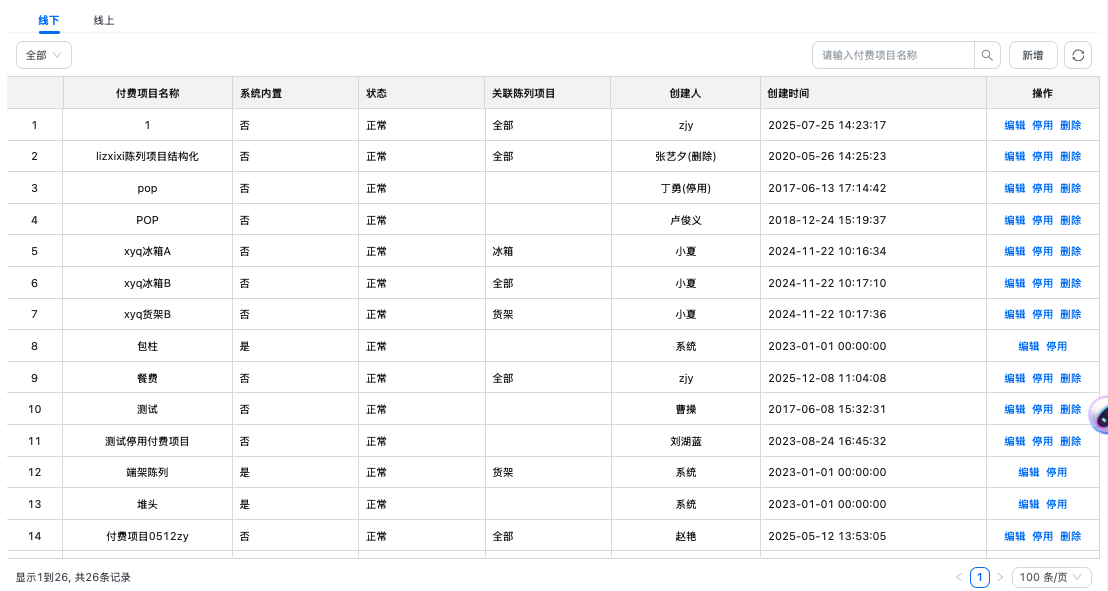
Task: Click 停用 for lizxixi陈列项目结构化
Action: (x=1042, y=157)
